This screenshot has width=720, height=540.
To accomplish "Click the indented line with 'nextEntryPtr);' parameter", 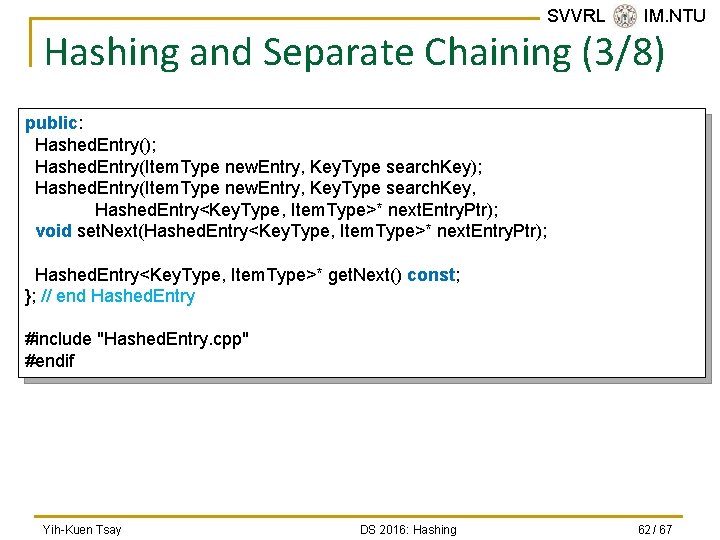I will click(x=296, y=210).
